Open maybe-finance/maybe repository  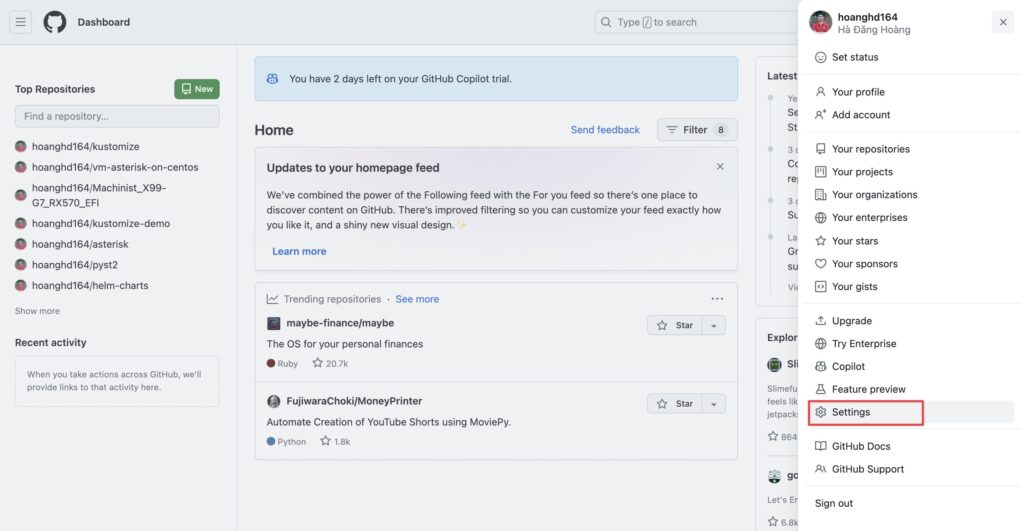coord(340,323)
